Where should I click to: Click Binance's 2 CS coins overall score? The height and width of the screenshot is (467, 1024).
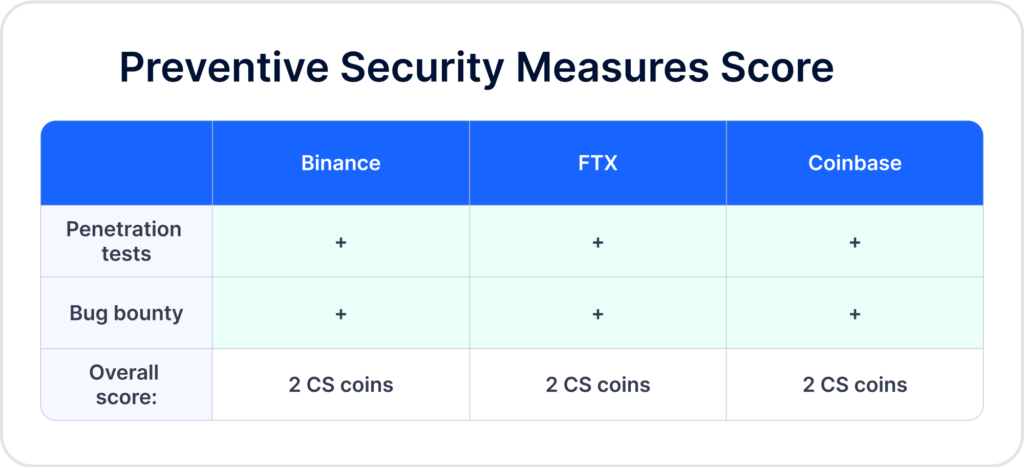tap(341, 385)
